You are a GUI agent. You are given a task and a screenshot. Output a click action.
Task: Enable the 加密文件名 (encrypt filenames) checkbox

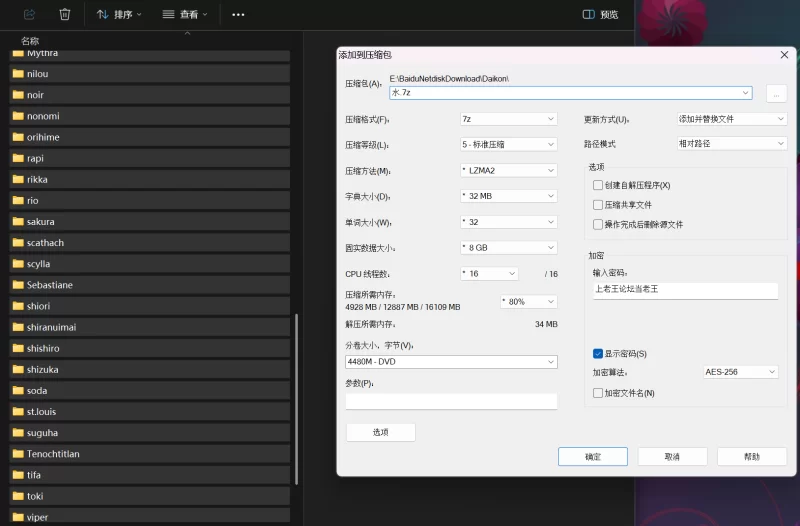[x=598, y=393]
